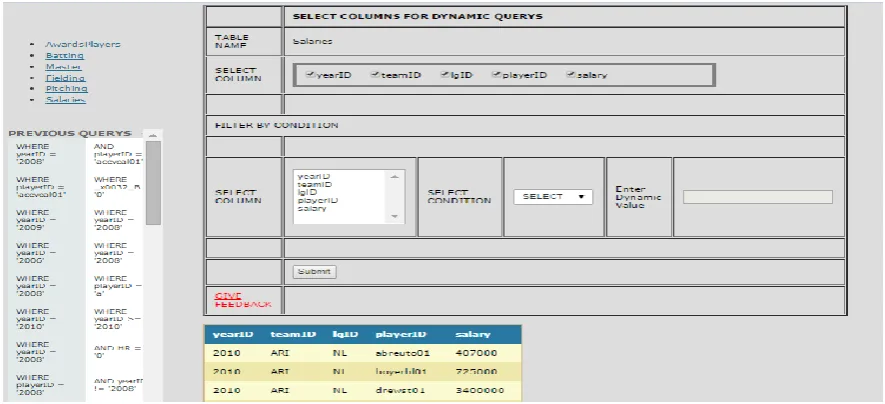Open the AwardsPlayers table link

(x=83, y=44)
